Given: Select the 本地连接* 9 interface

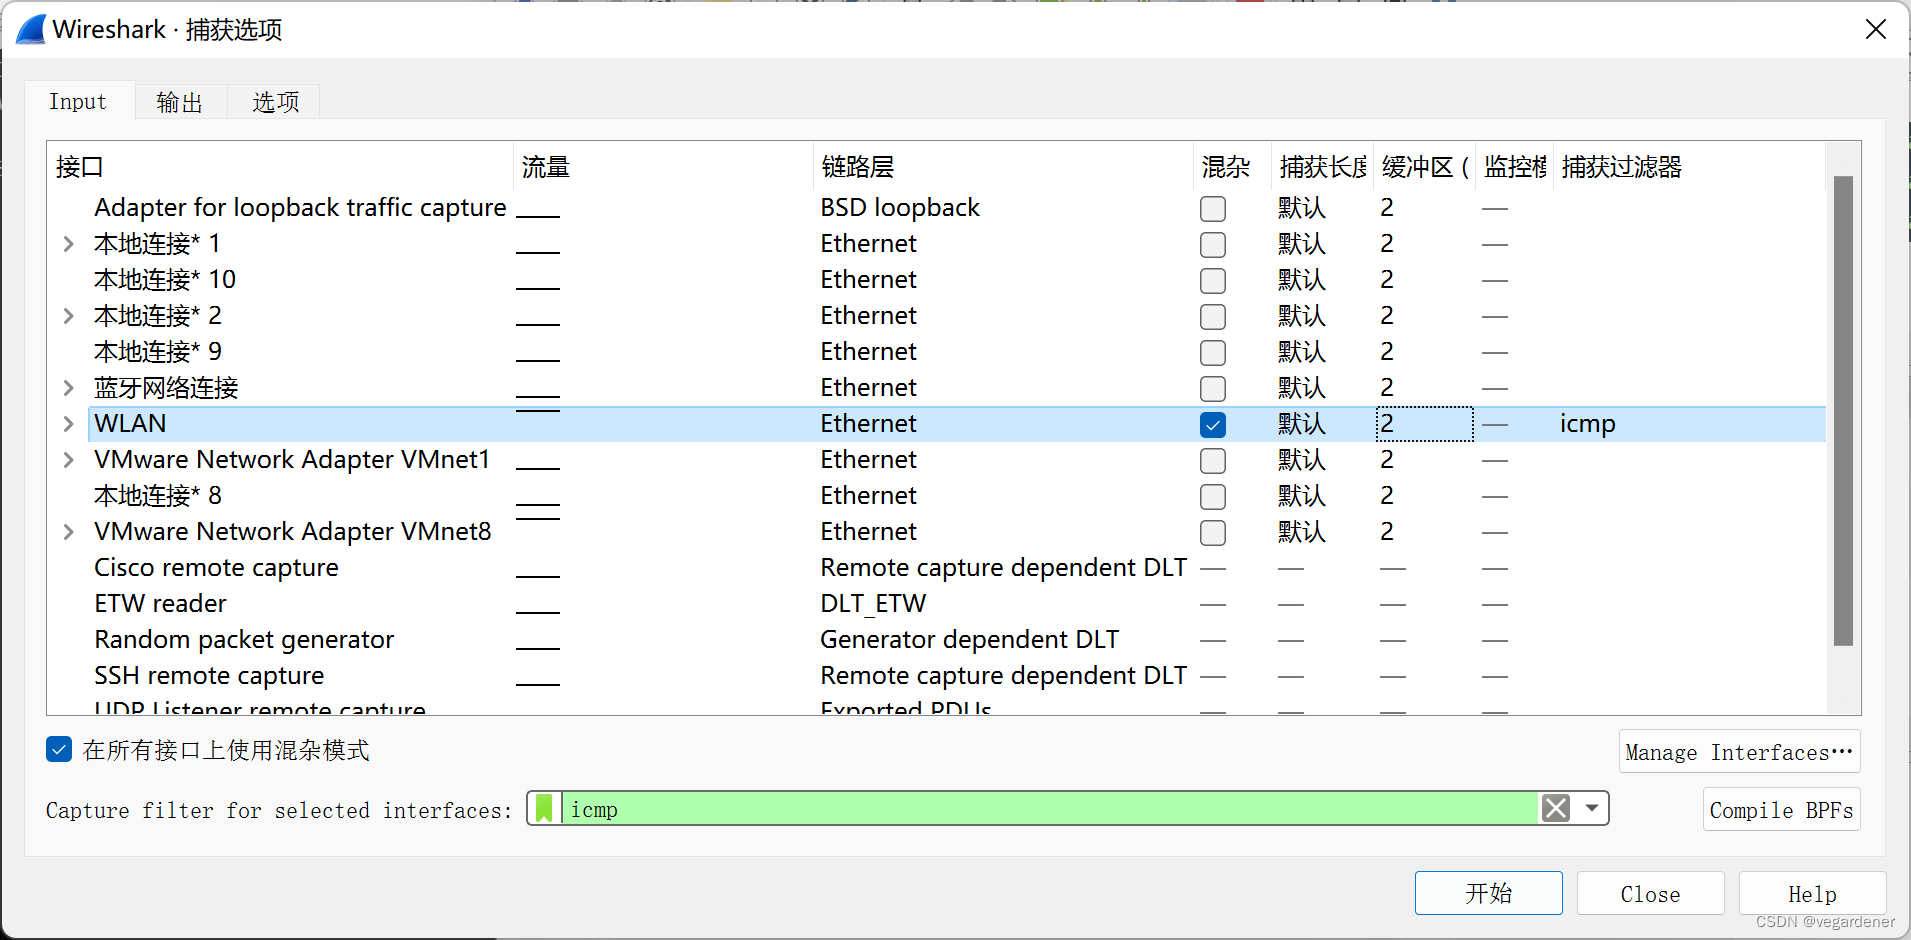Looking at the screenshot, I should click(x=158, y=352).
